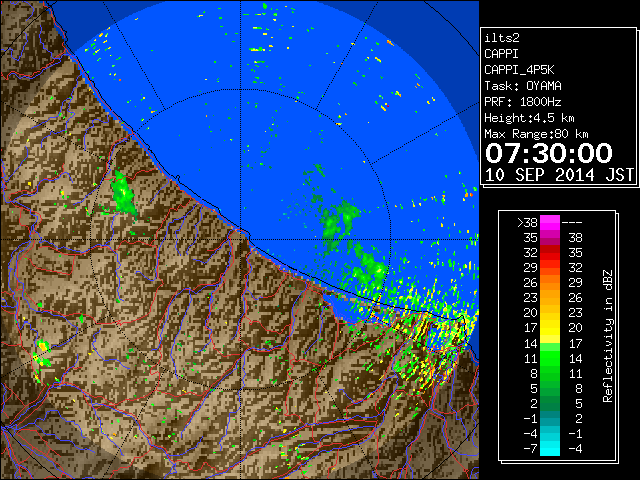Click the 'ilts2' label in info box
Viewport: 640px width, 480px height.
coord(502,38)
